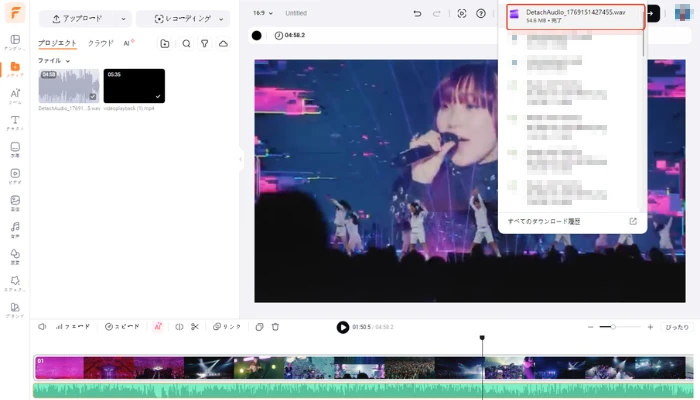Switch to the AI tab in the media panel
The height and width of the screenshot is (400, 700).
129,43
